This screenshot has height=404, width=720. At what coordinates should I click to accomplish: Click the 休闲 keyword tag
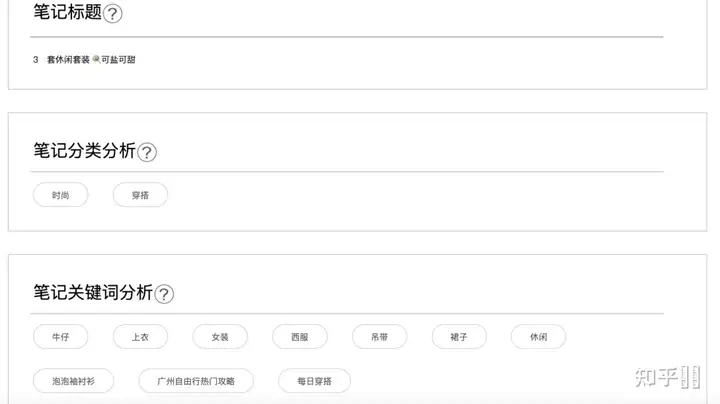pos(539,337)
